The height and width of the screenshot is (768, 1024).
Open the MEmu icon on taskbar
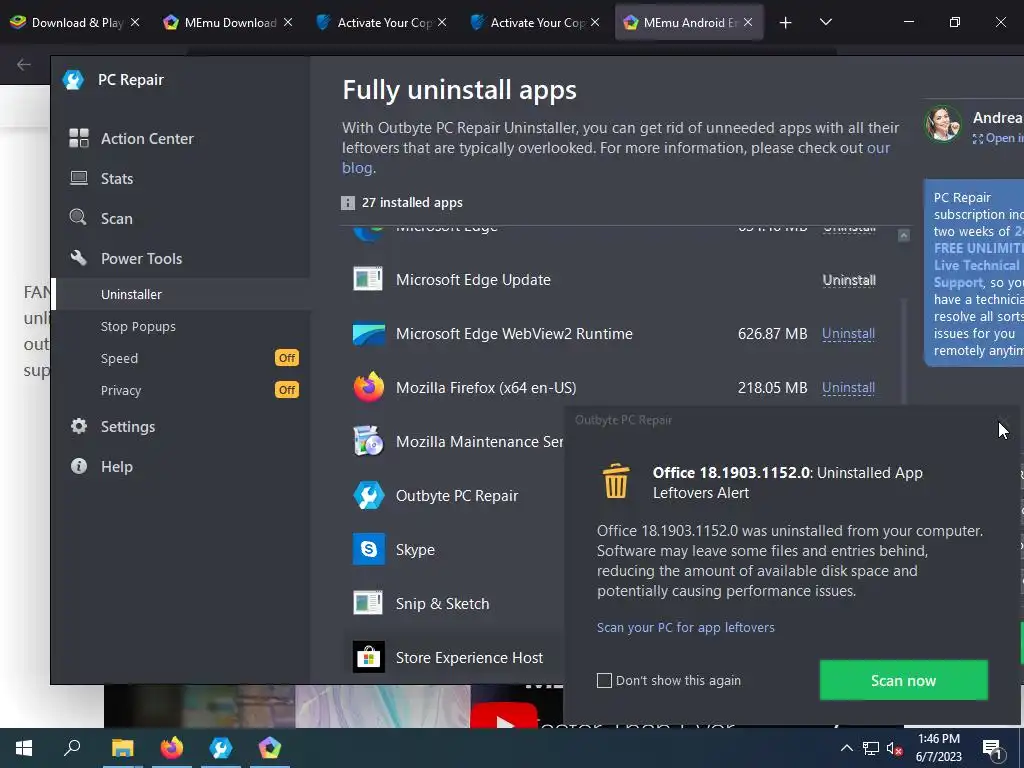(270, 748)
